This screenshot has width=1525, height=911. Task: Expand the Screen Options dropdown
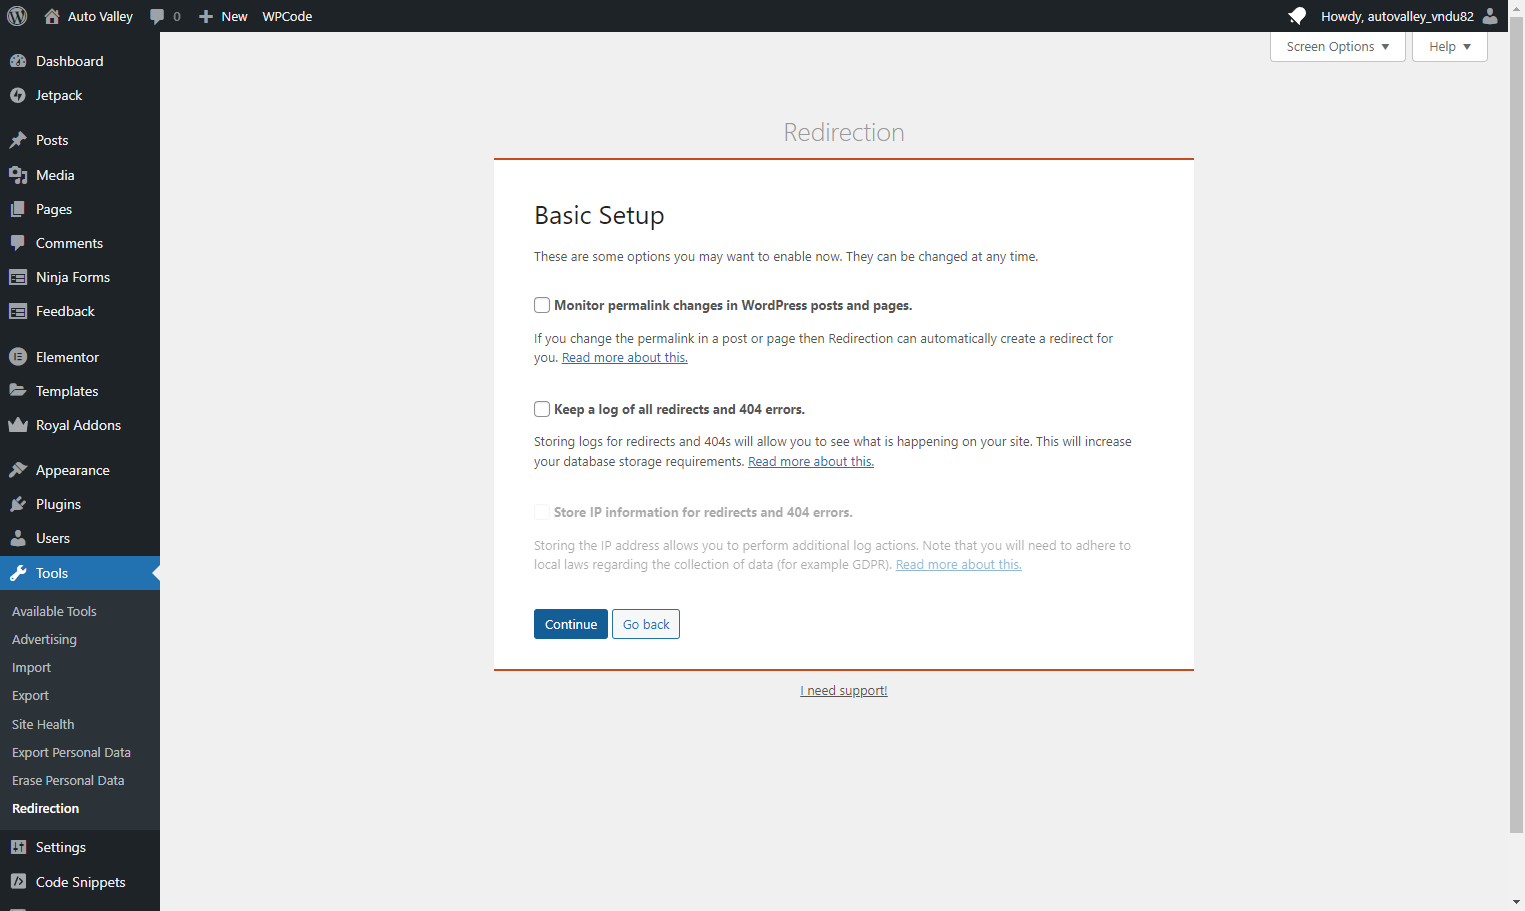1338,47
